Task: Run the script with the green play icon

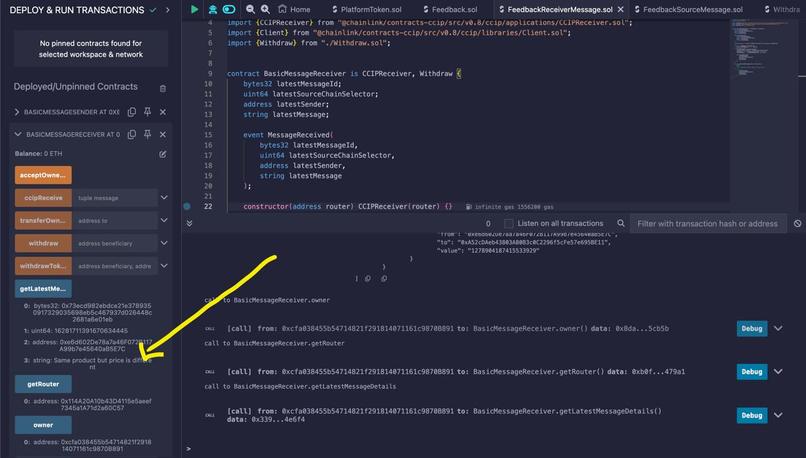Action: point(194,9)
